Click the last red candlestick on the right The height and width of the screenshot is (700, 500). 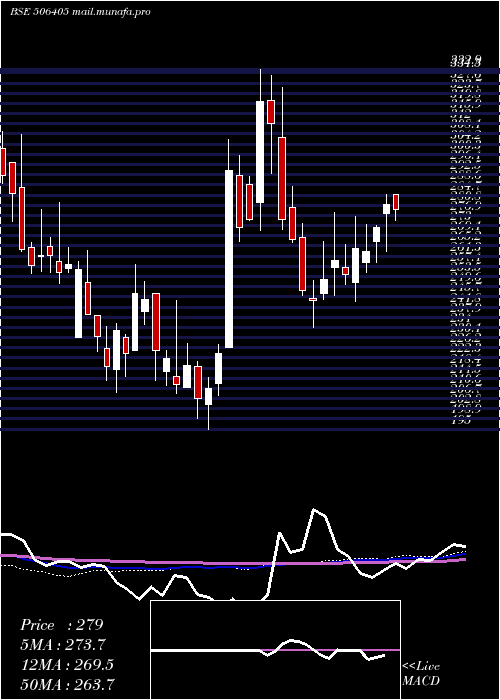(x=396, y=202)
